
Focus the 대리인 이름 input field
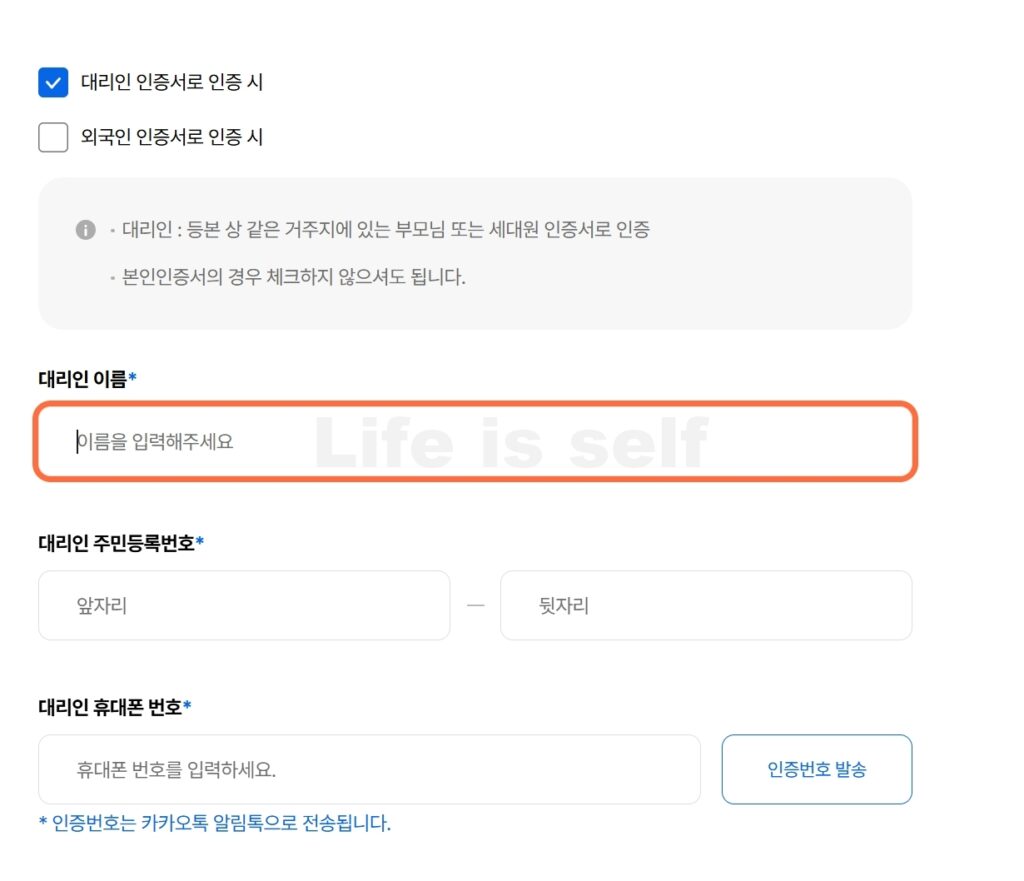pos(475,441)
